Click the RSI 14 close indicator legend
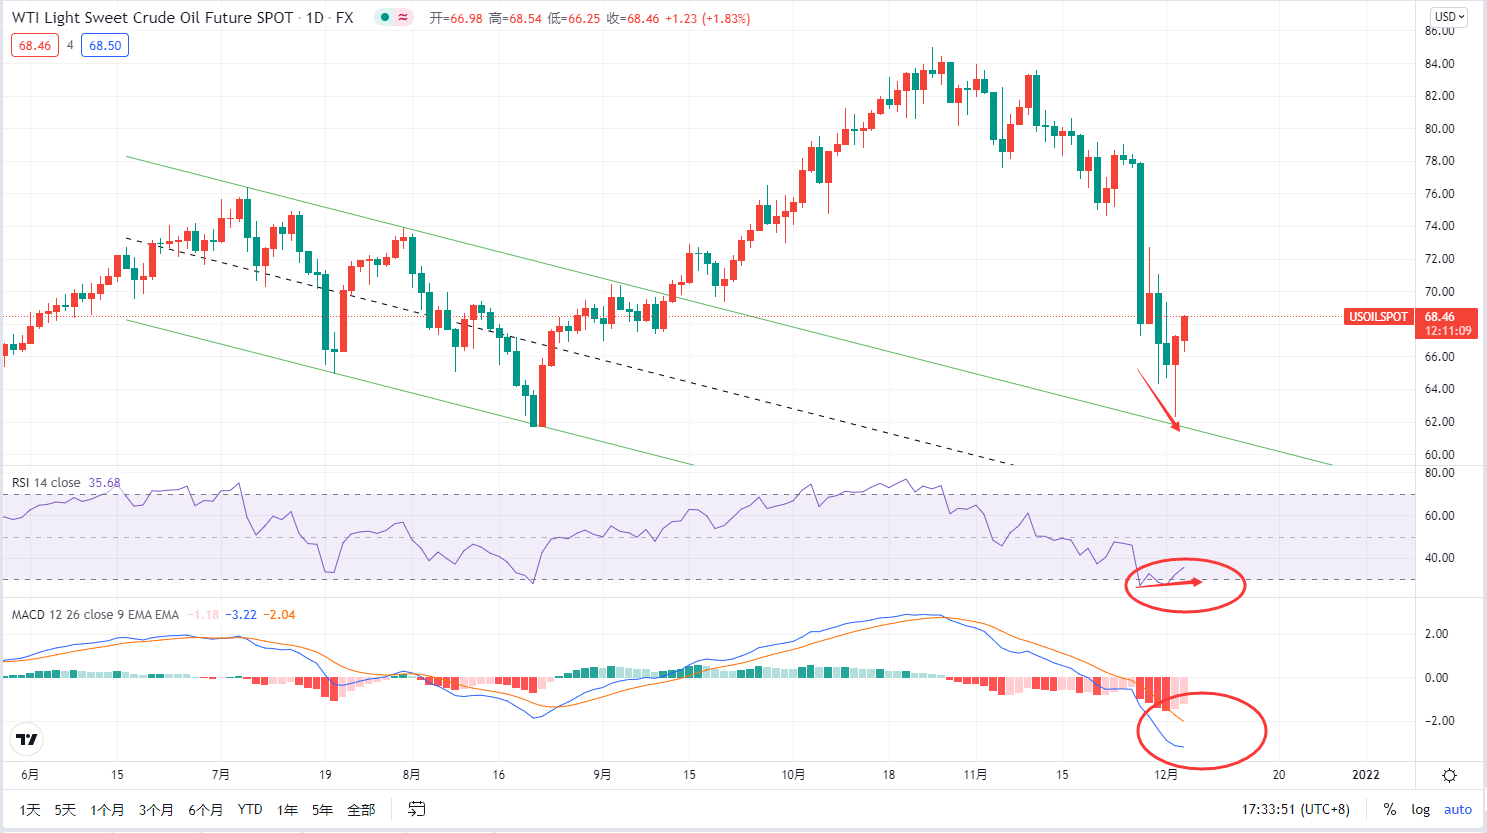The height and width of the screenshot is (833, 1487). tap(46, 483)
